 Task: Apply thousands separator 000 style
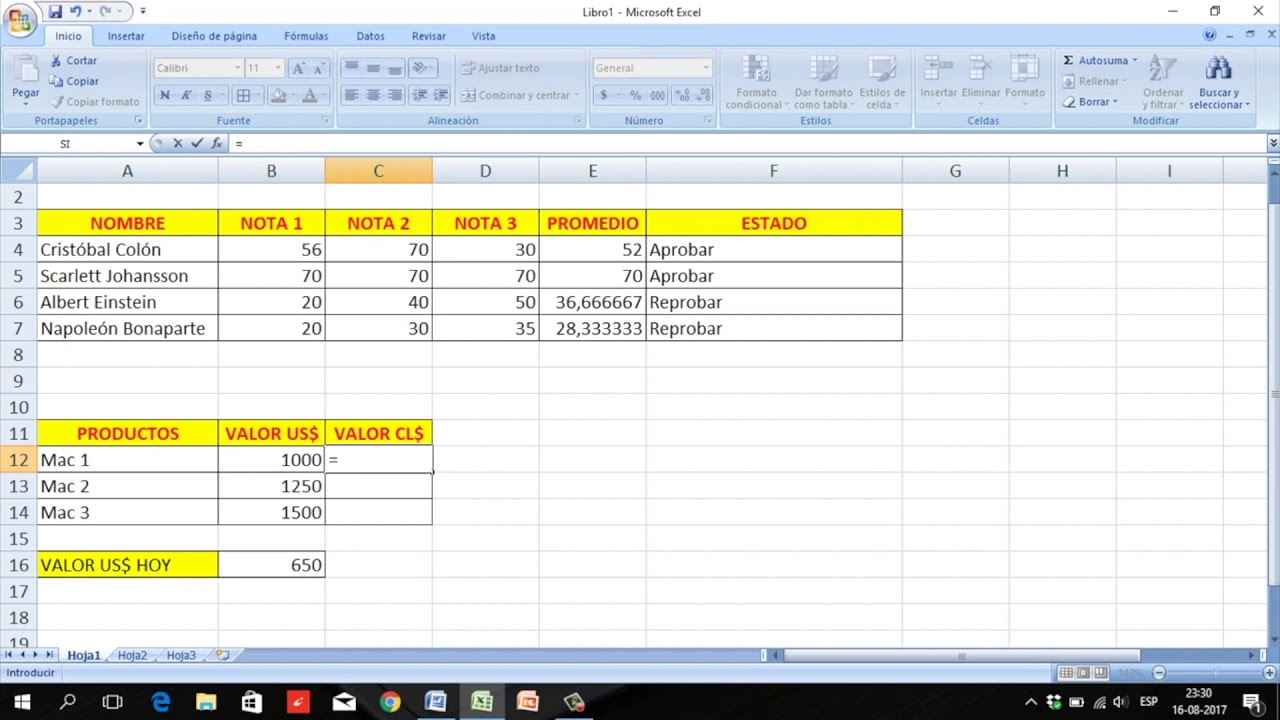tap(657, 95)
